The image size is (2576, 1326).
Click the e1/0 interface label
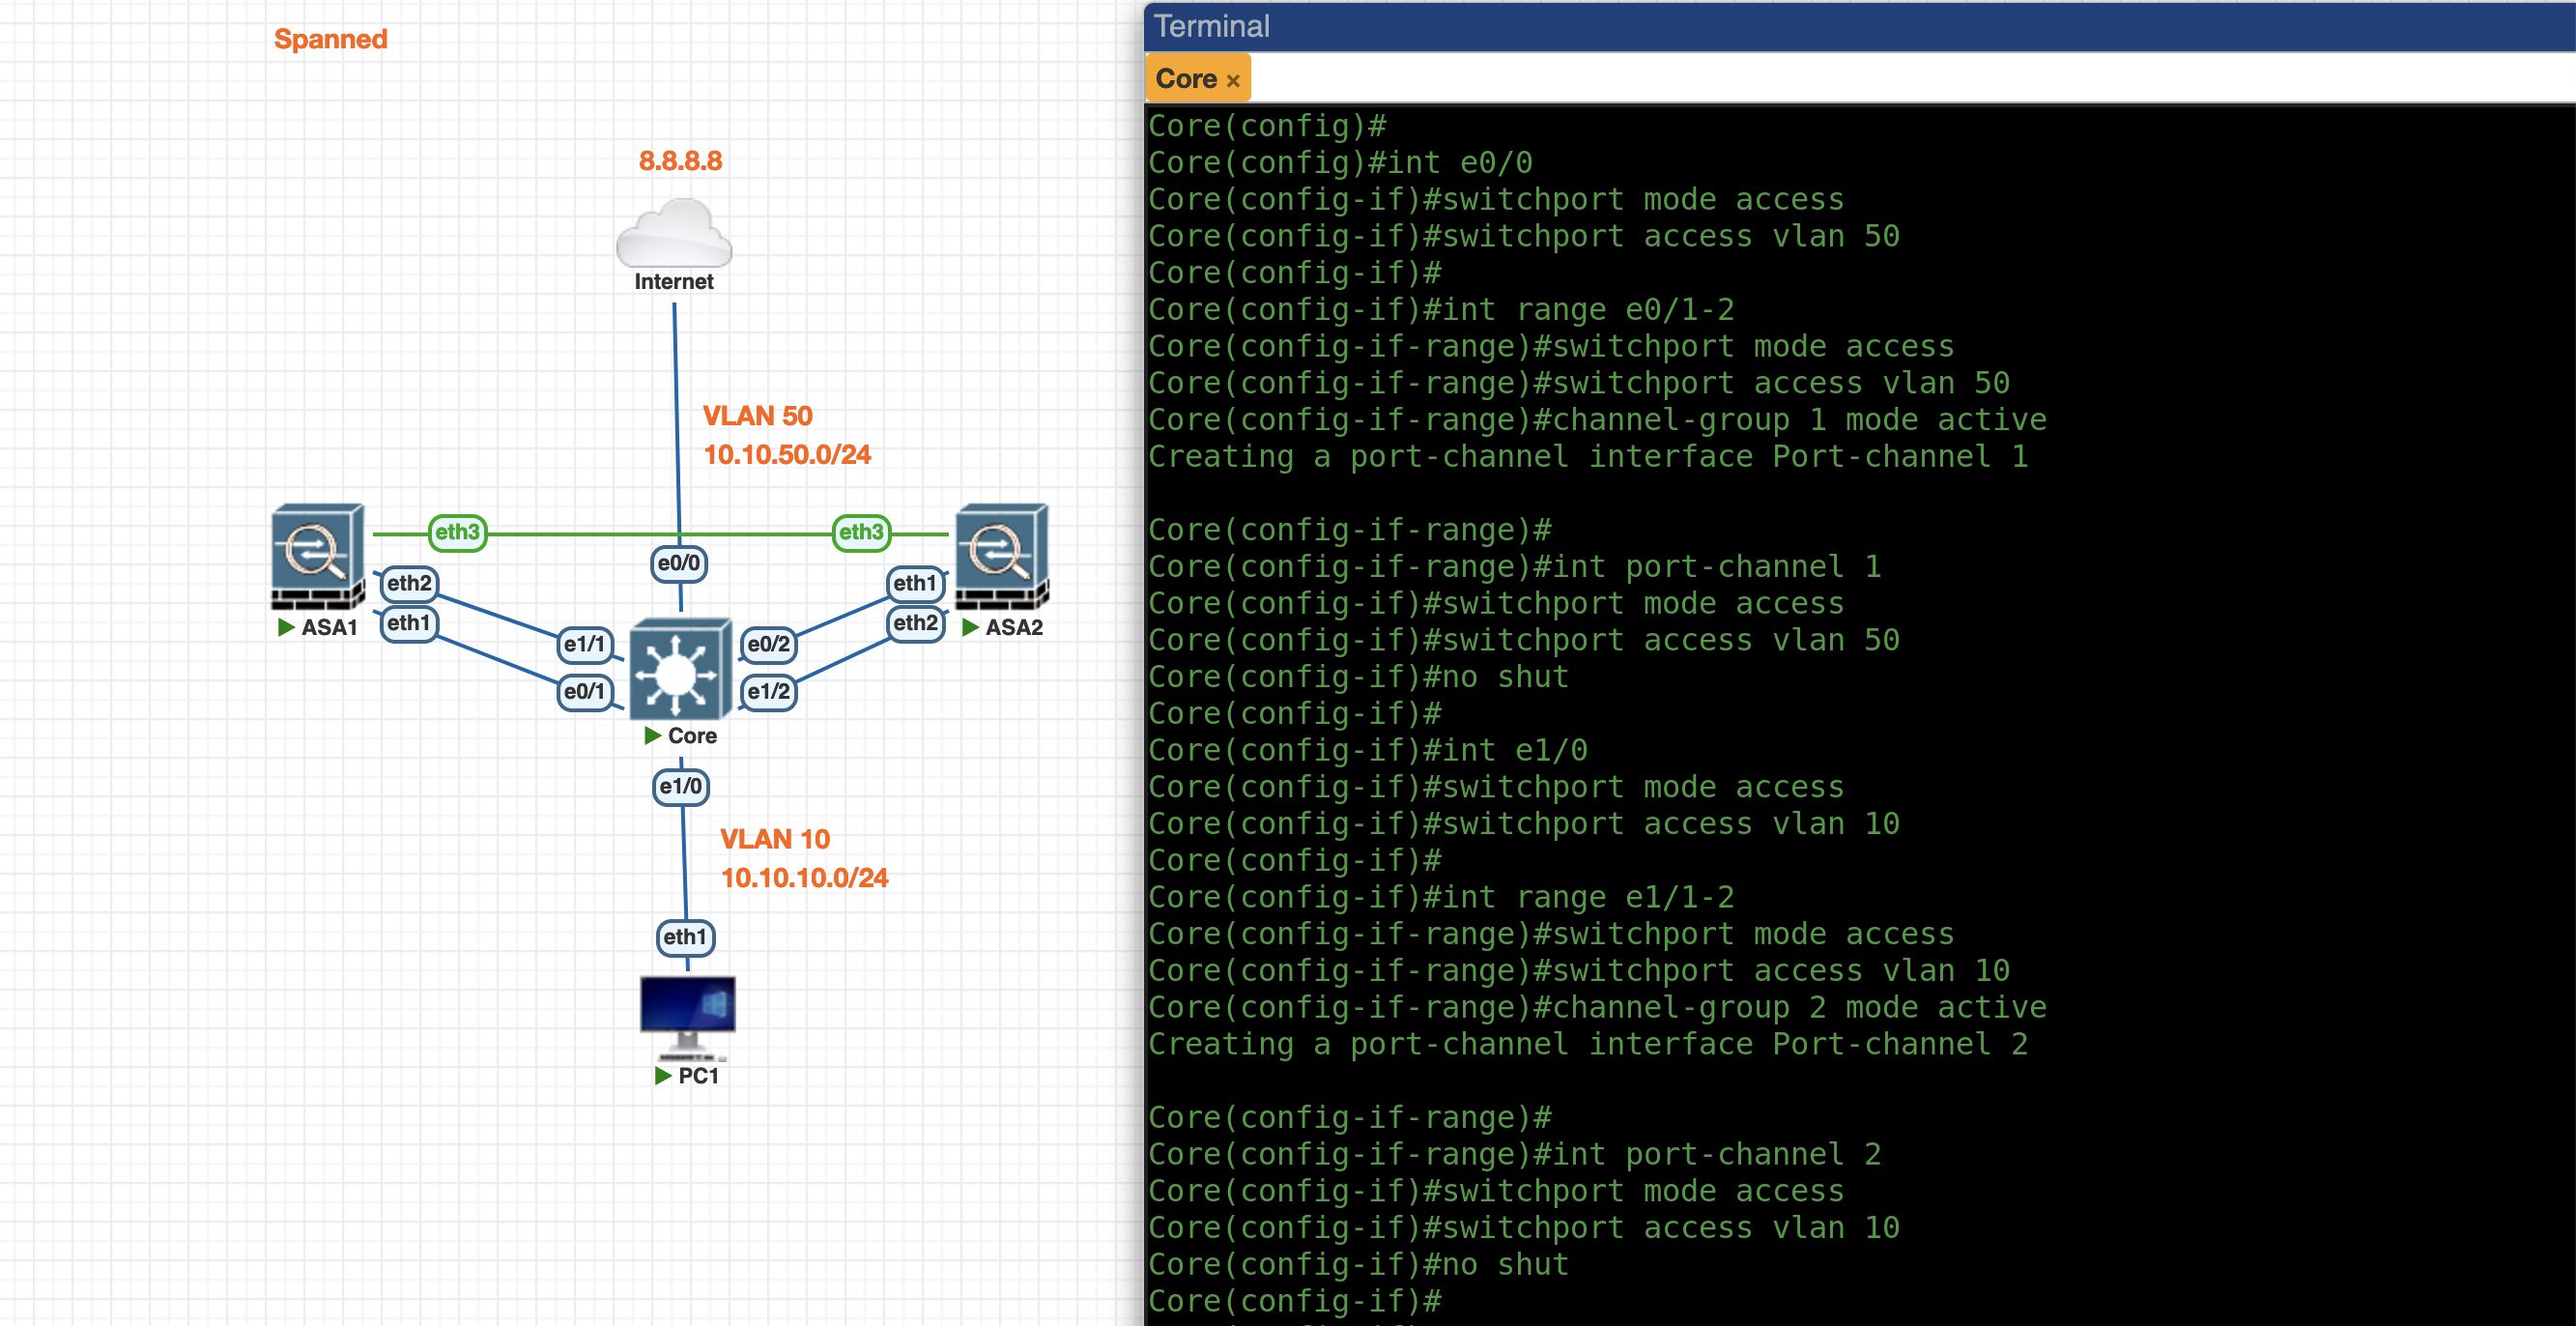click(680, 787)
